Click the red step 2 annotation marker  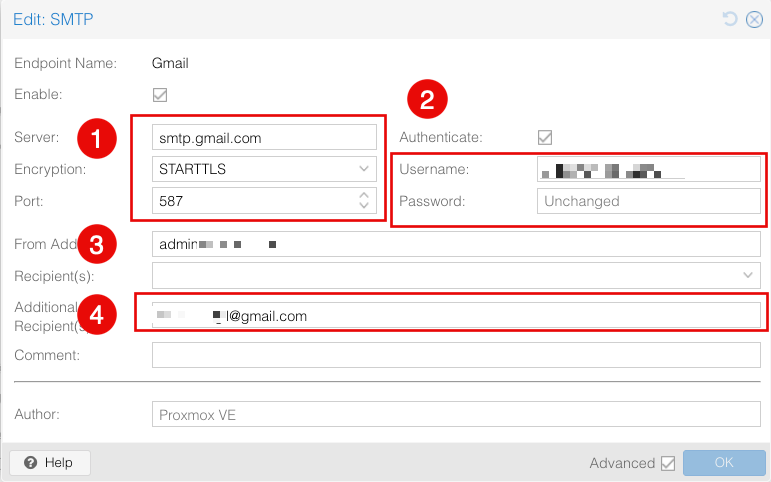pyautogui.click(x=426, y=99)
